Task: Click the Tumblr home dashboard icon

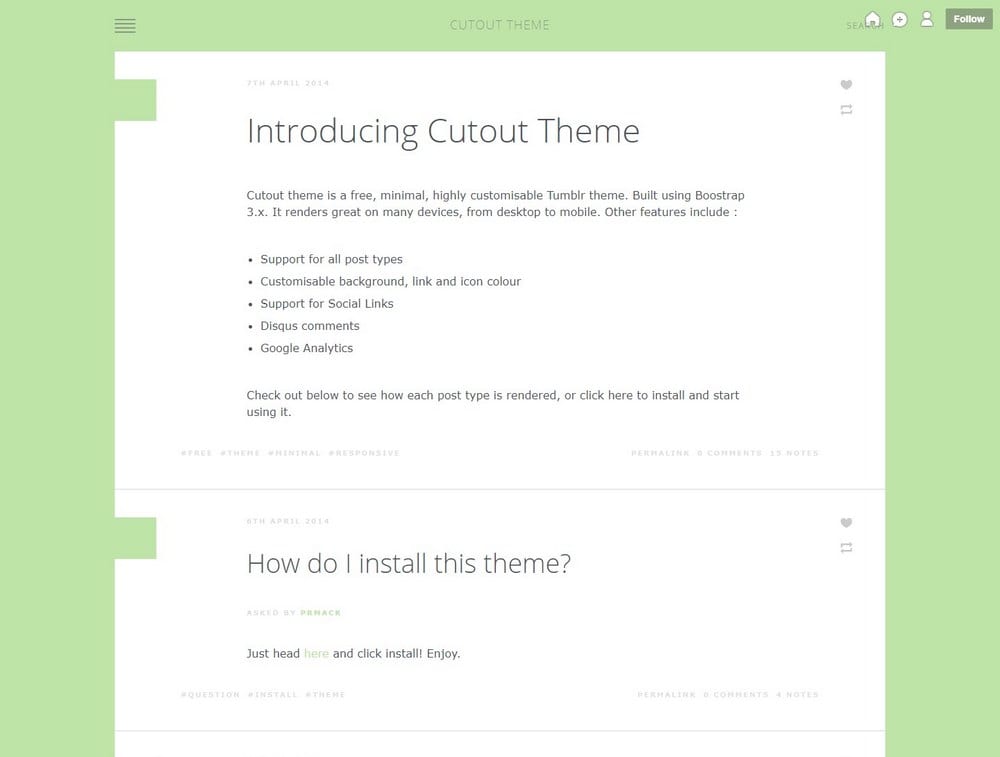Action: pyautogui.click(x=873, y=19)
